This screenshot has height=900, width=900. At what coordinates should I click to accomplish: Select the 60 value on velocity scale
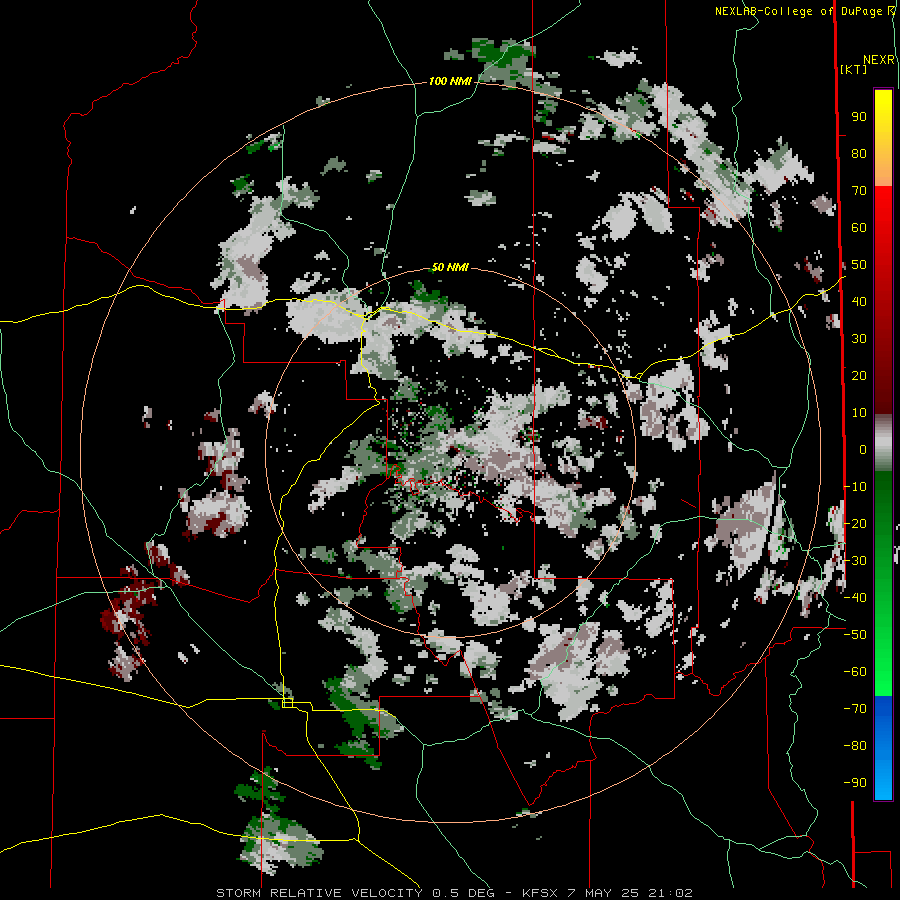[x=859, y=227]
